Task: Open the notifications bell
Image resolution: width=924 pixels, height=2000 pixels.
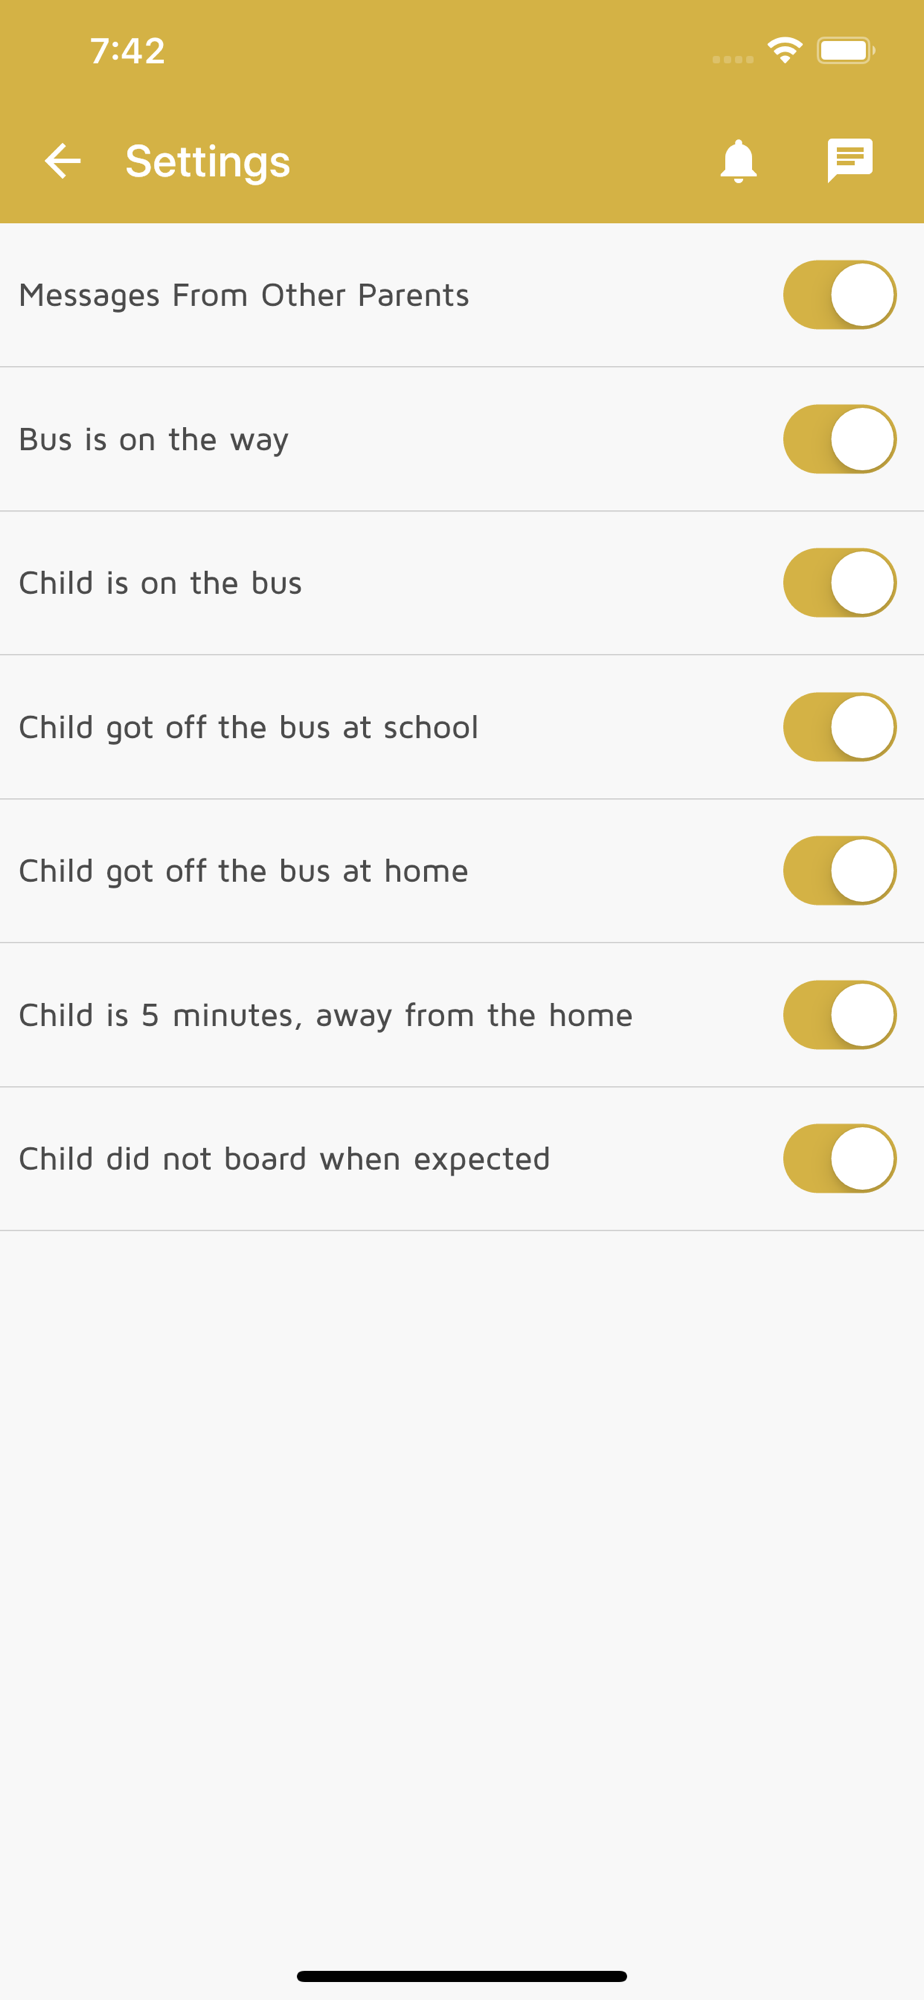Action: pos(738,161)
